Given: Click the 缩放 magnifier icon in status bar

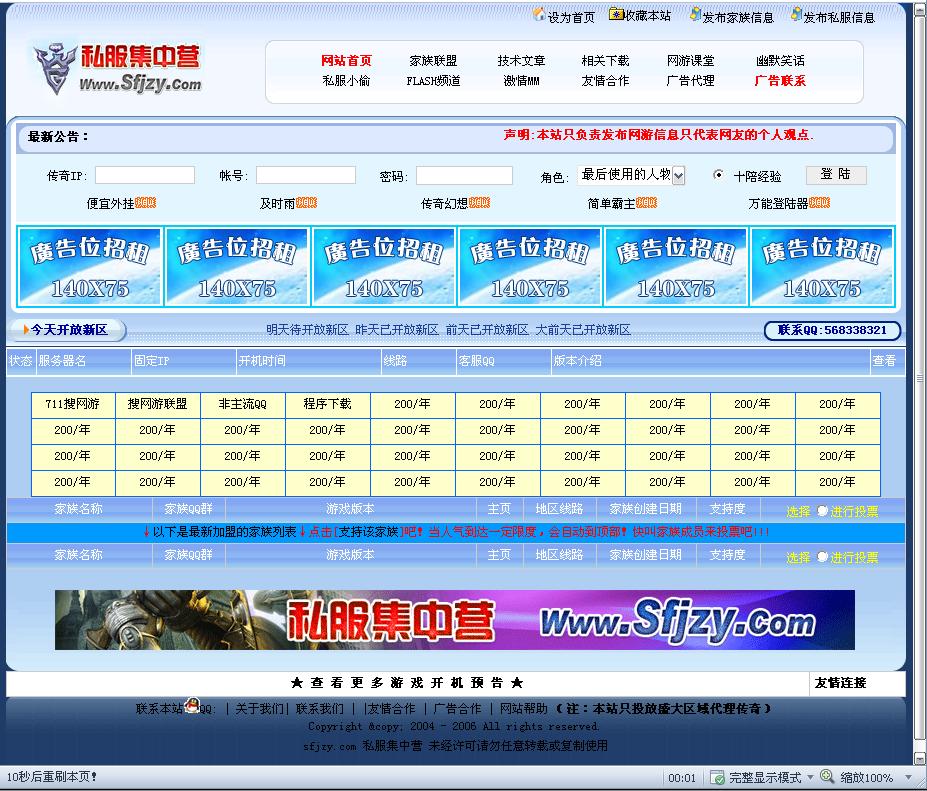Looking at the screenshot, I should click(827, 778).
